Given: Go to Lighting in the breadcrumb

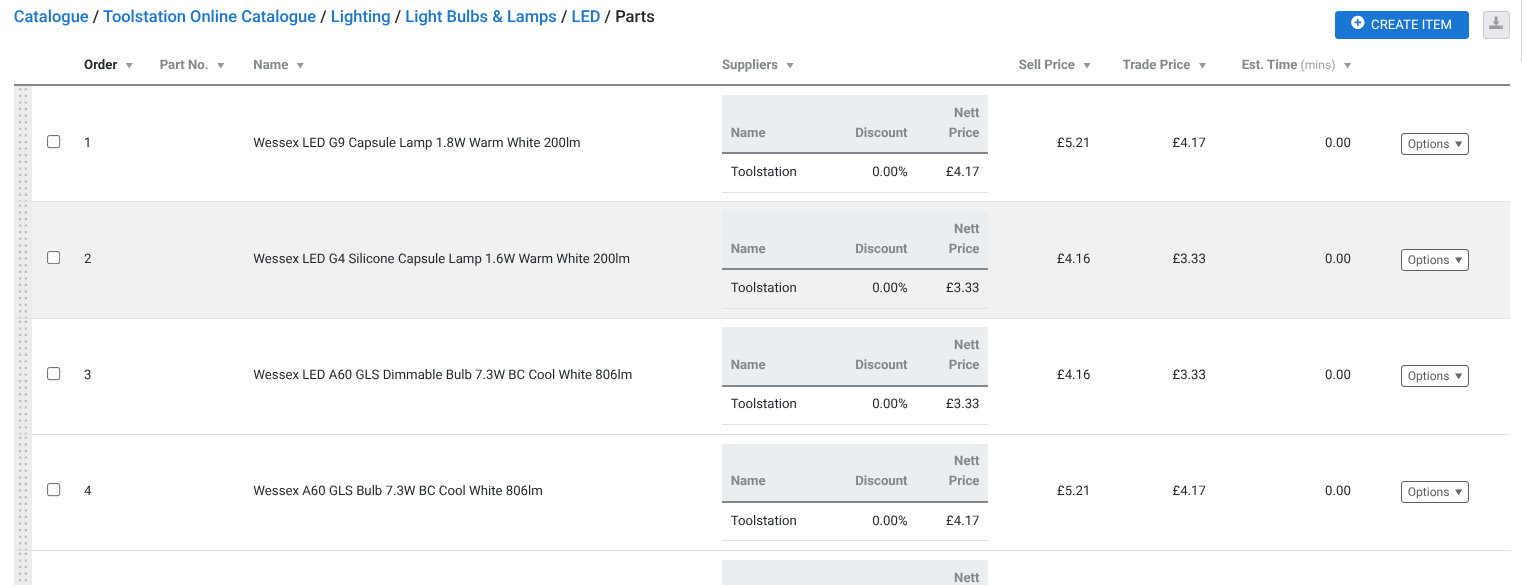Looking at the screenshot, I should 360,17.
